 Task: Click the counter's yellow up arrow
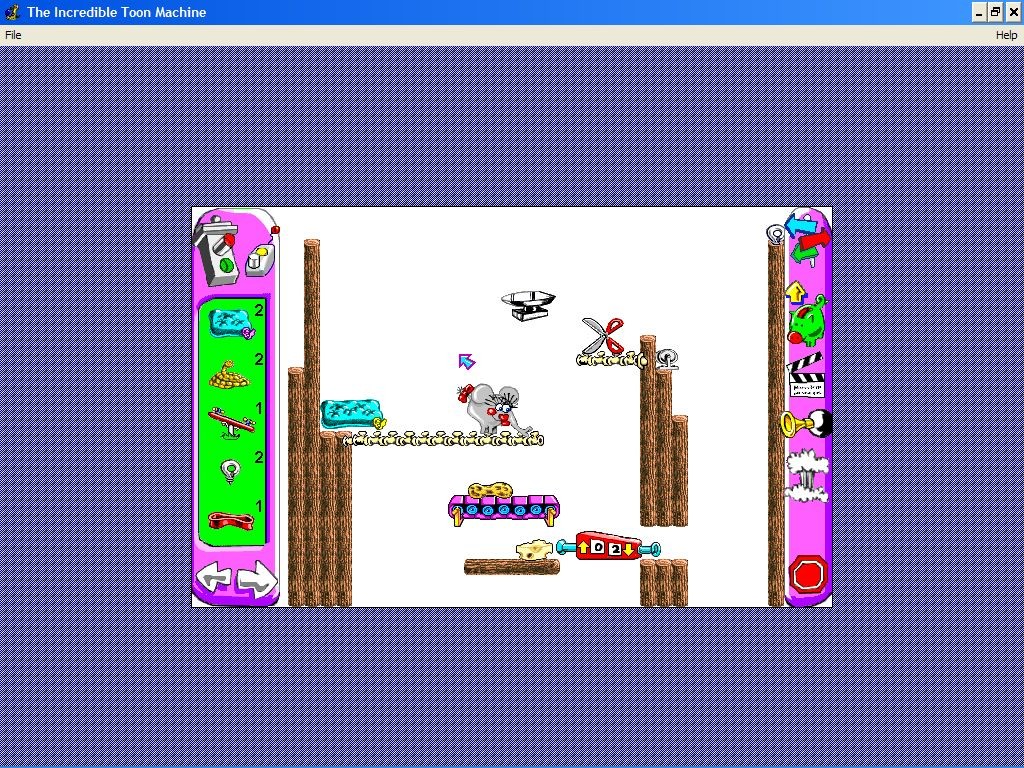point(583,549)
